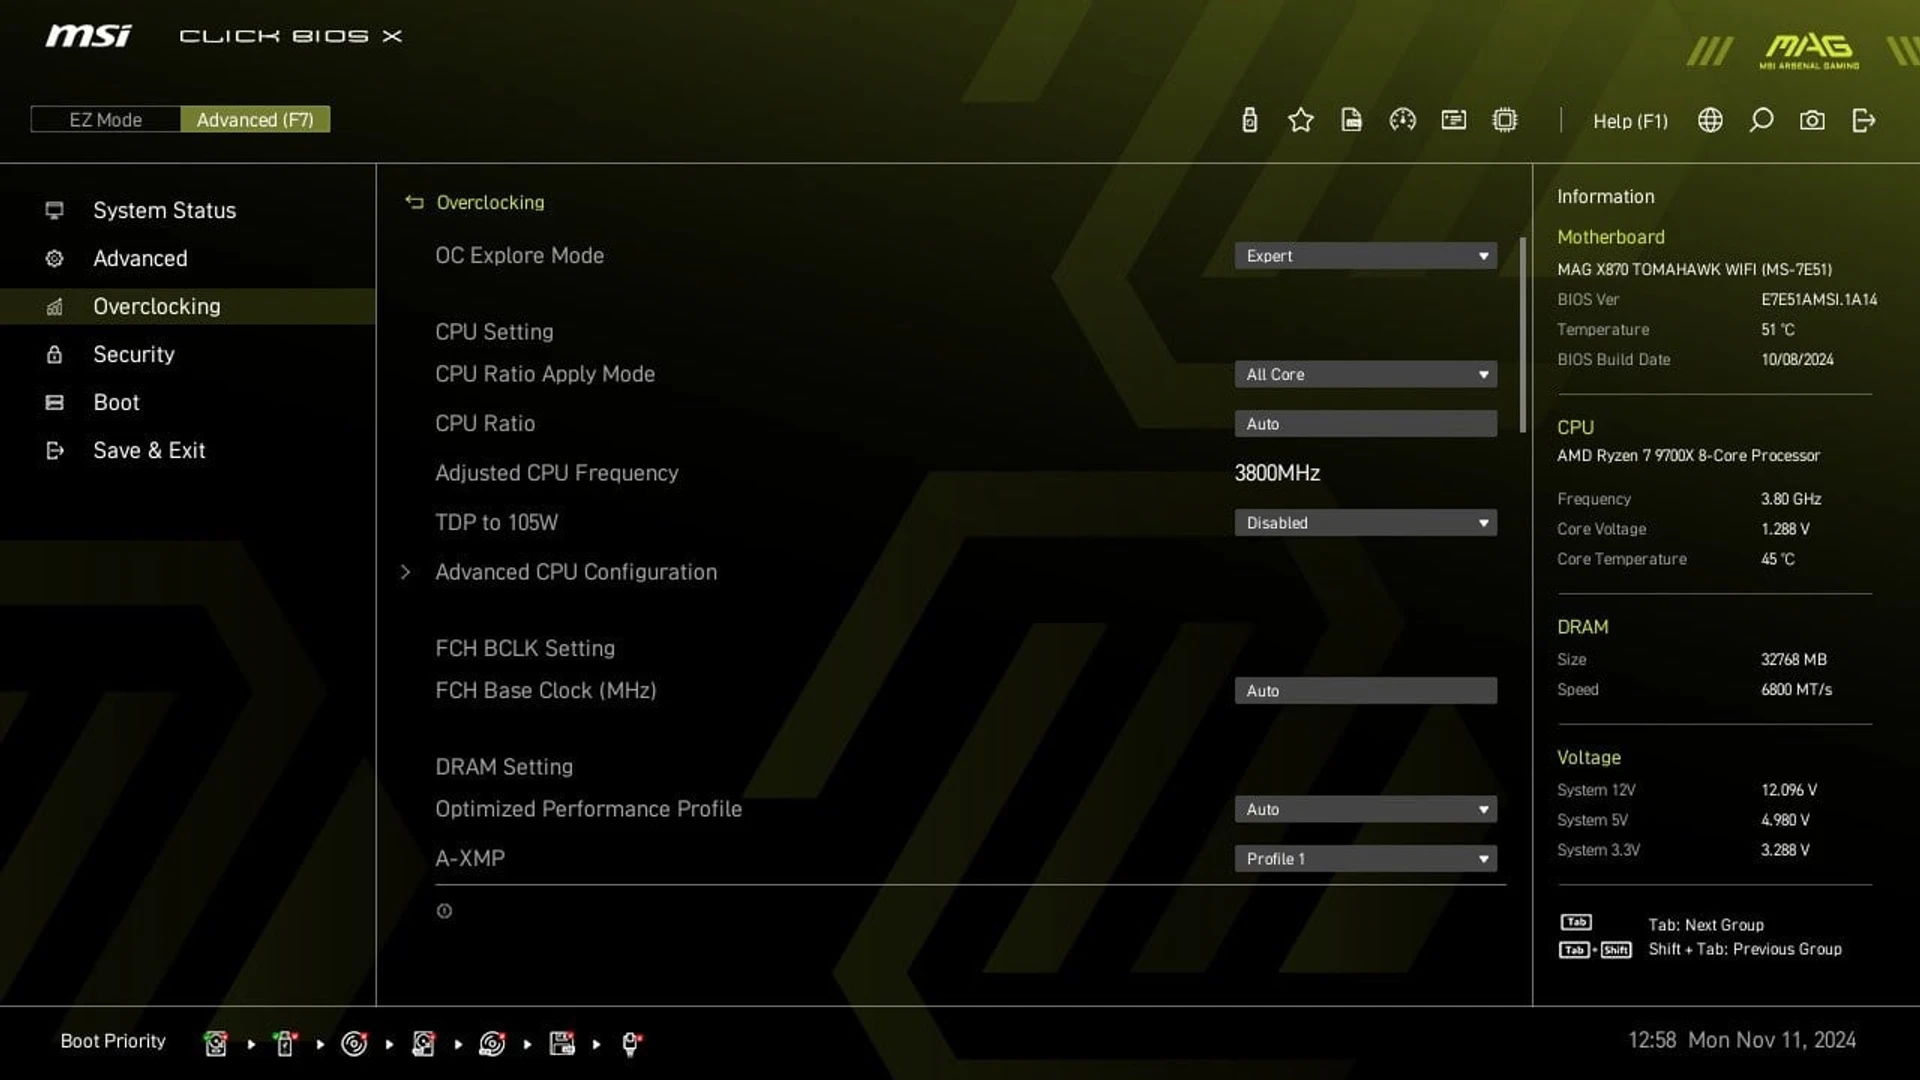Click the drive icon beside Boot
The image size is (1920, 1080).
tap(54, 402)
